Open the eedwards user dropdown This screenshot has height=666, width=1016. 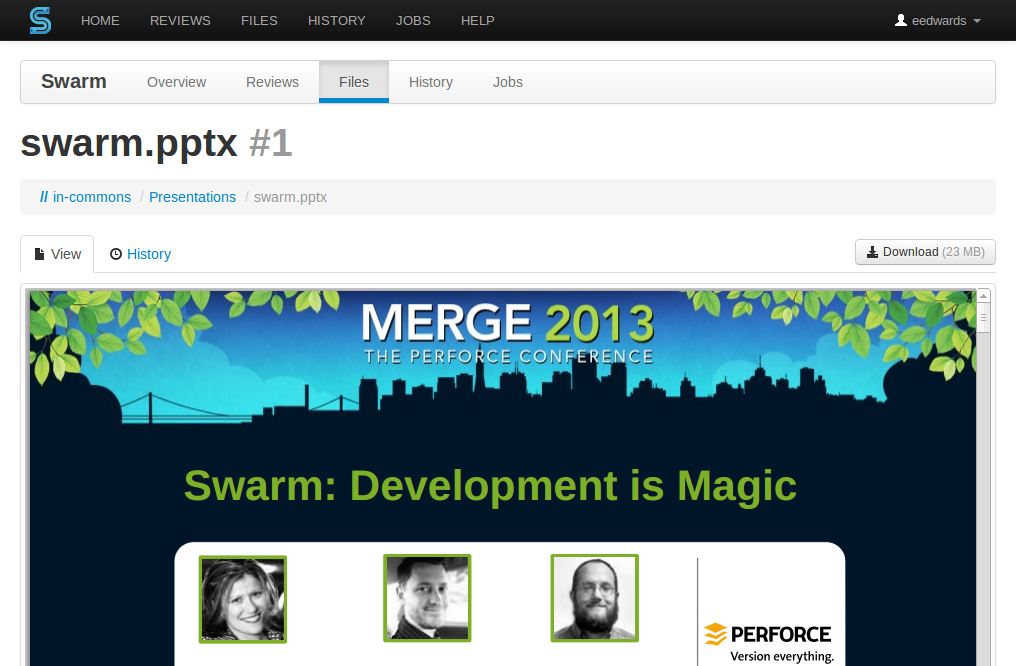[x=938, y=21]
